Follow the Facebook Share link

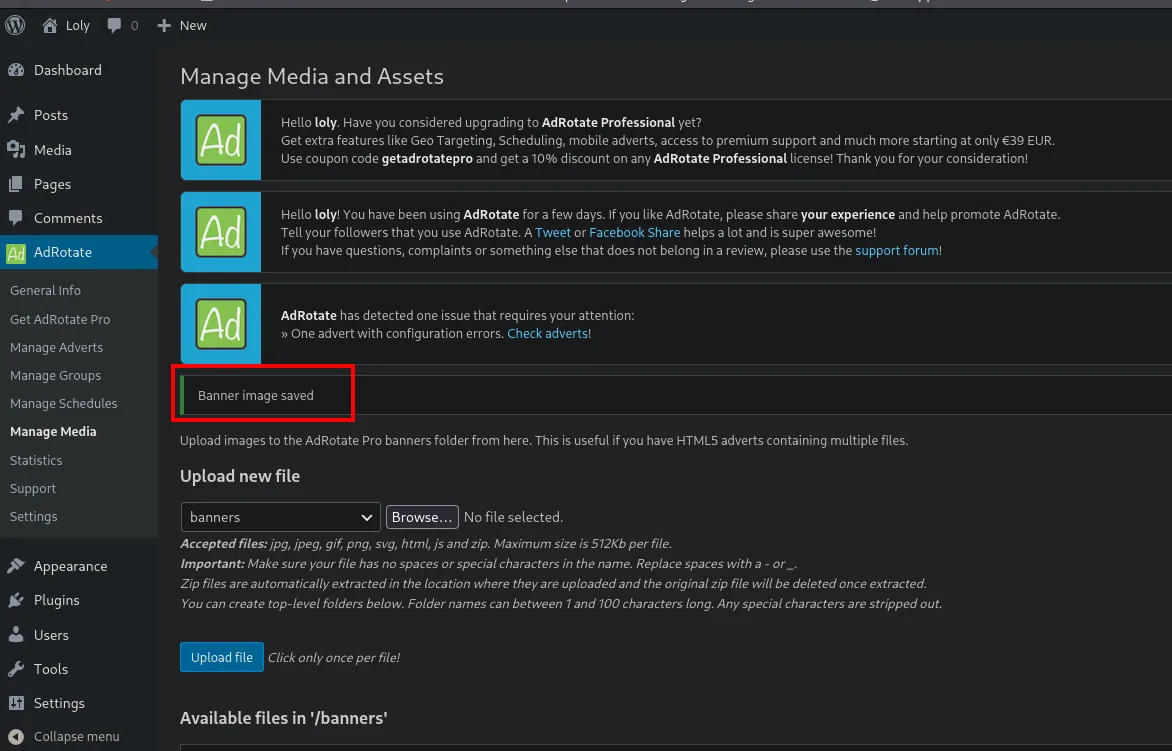635,232
